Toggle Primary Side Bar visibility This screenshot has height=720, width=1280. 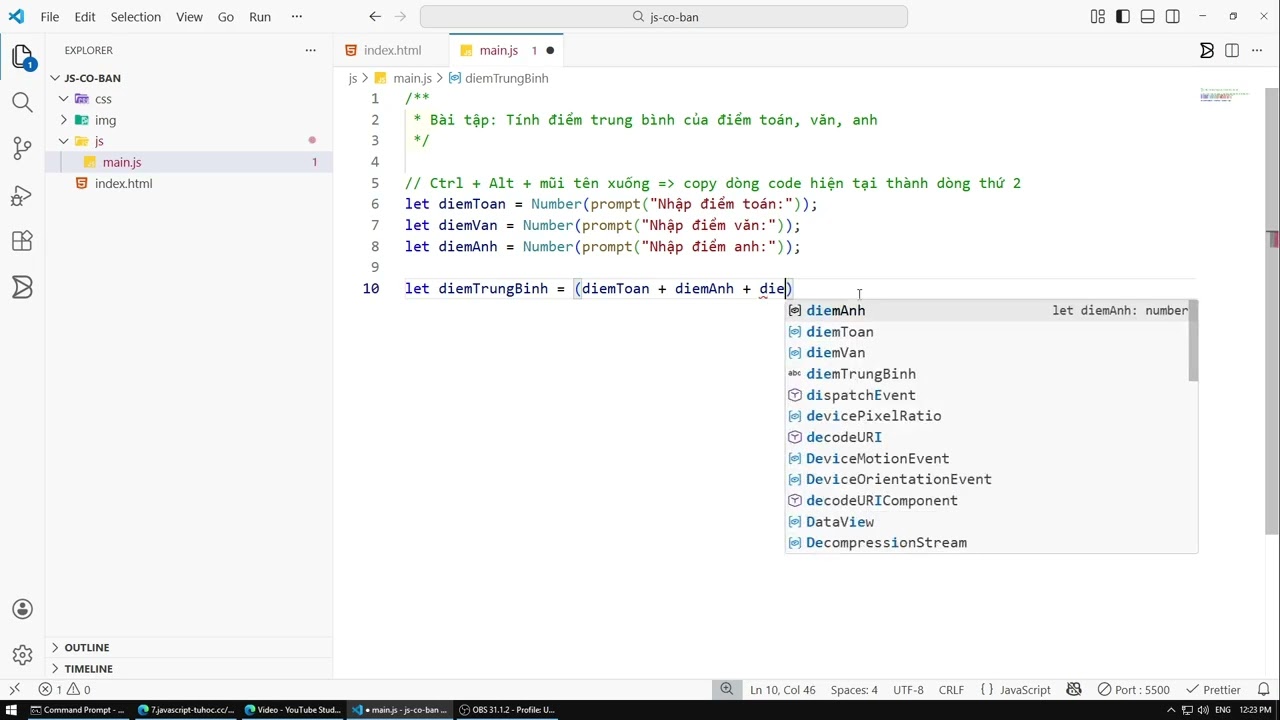coord(1123,16)
